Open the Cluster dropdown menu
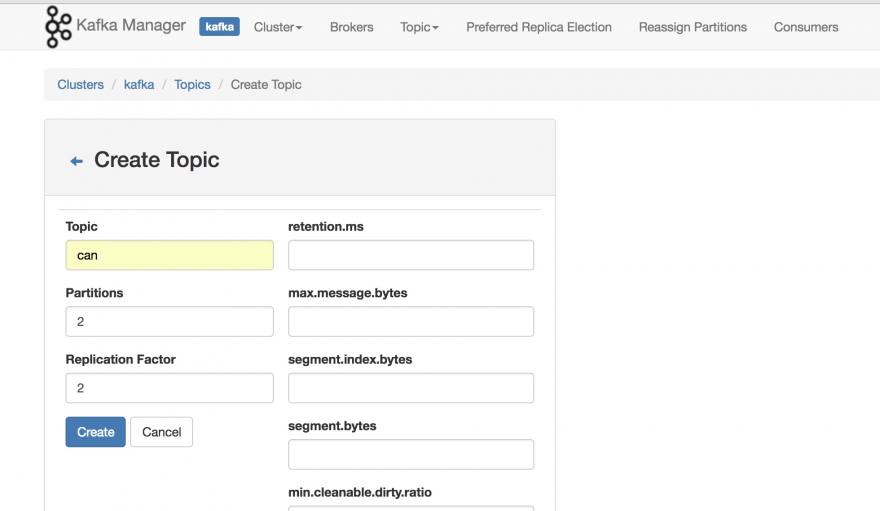Viewport: 880px width, 511px height. point(278,27)
